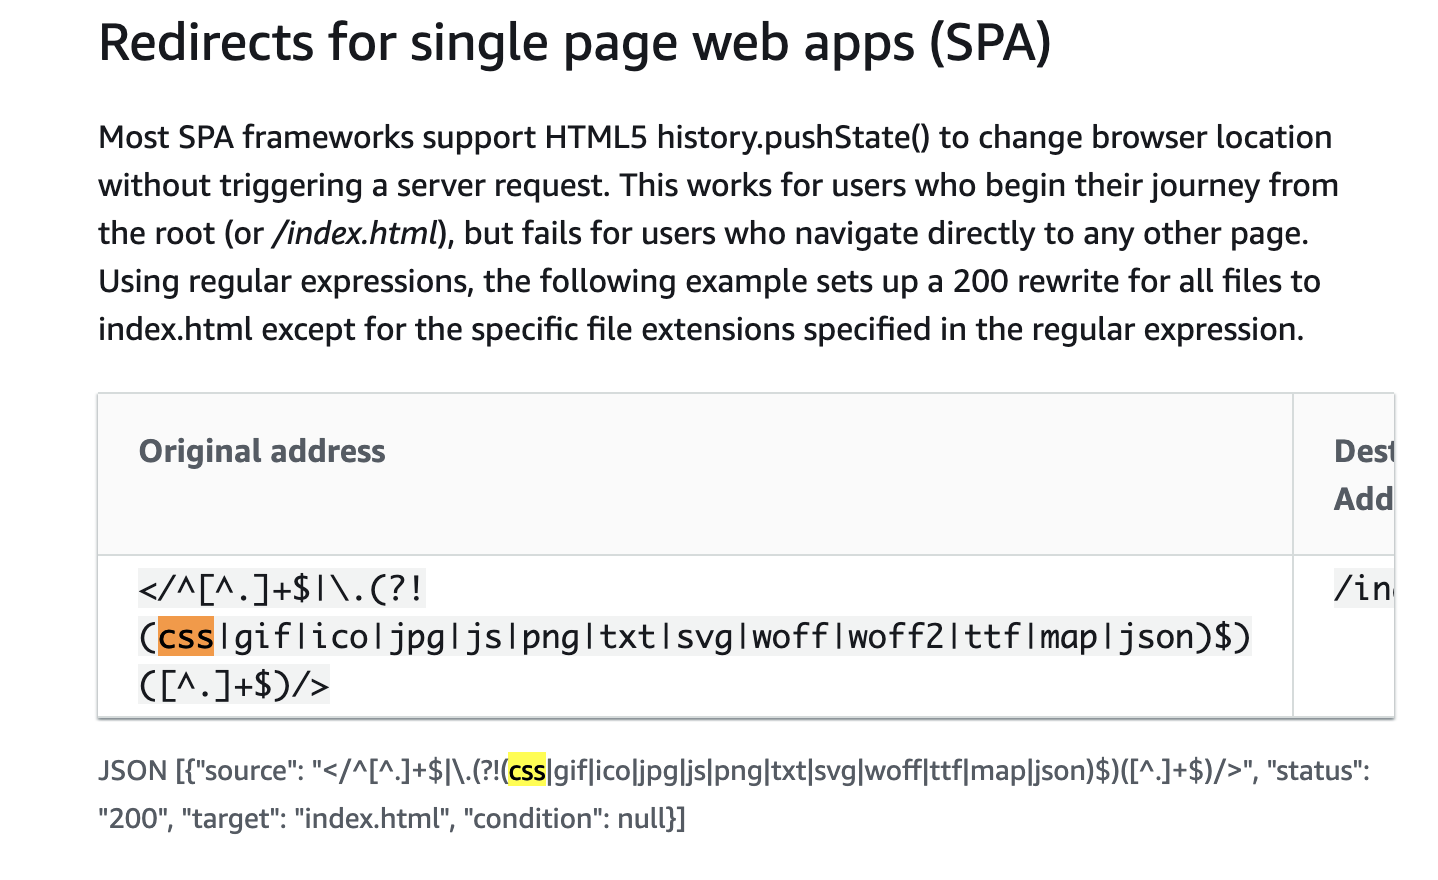This screenshot has height=880, width=1438.
Task: Click "history.pushState()" in the paragraph
Action: [x=793, y=138]
